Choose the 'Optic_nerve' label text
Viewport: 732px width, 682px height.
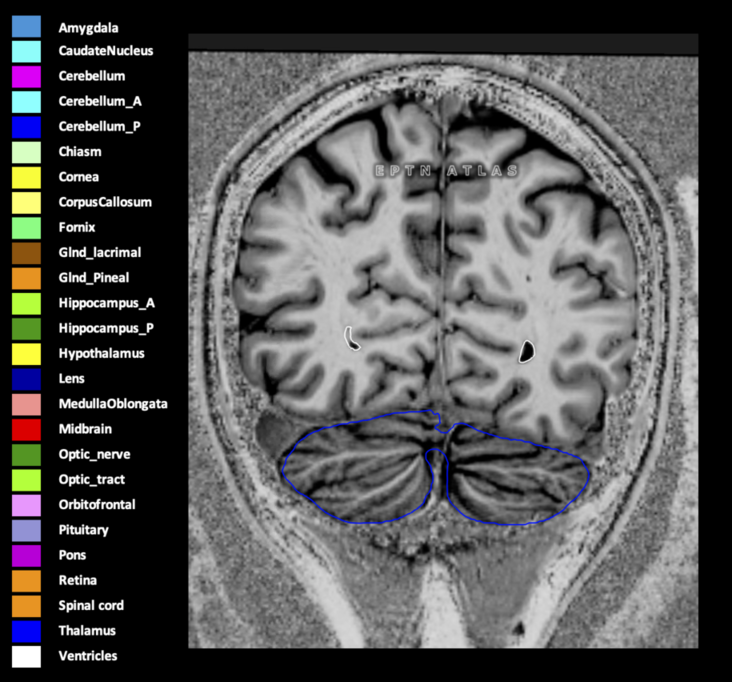[95, 454]
